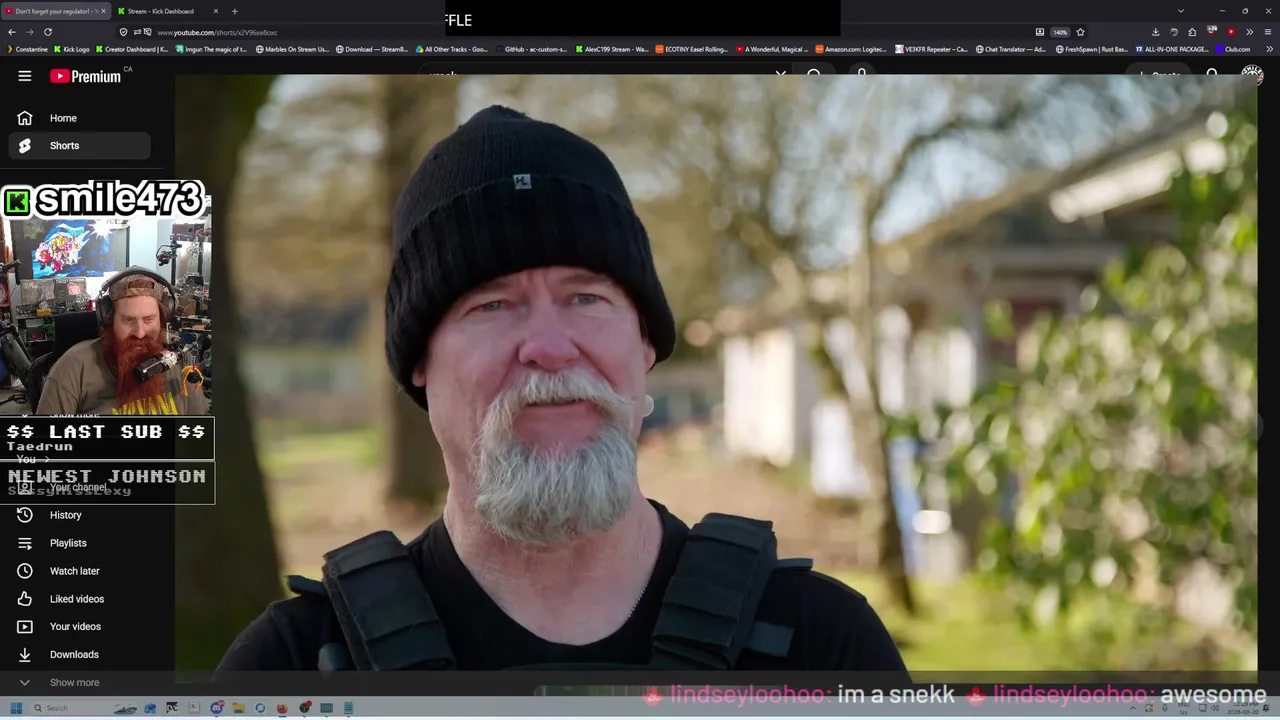Image resolution: width=1280 pixels, height=720 pixels.
Task: Open File Explorer from the taskbar
Action: pyautogui.click(x=239, y=708)
